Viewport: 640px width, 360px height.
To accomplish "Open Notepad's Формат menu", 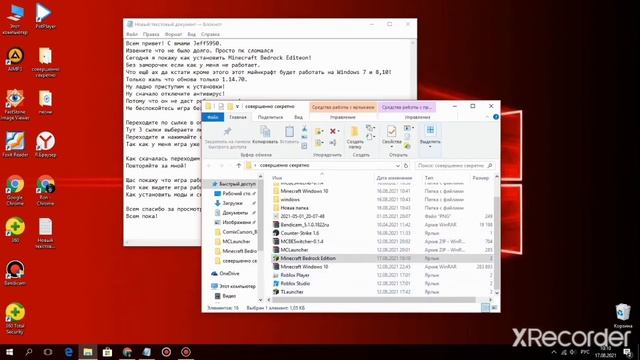I will (x=173, y=34).
